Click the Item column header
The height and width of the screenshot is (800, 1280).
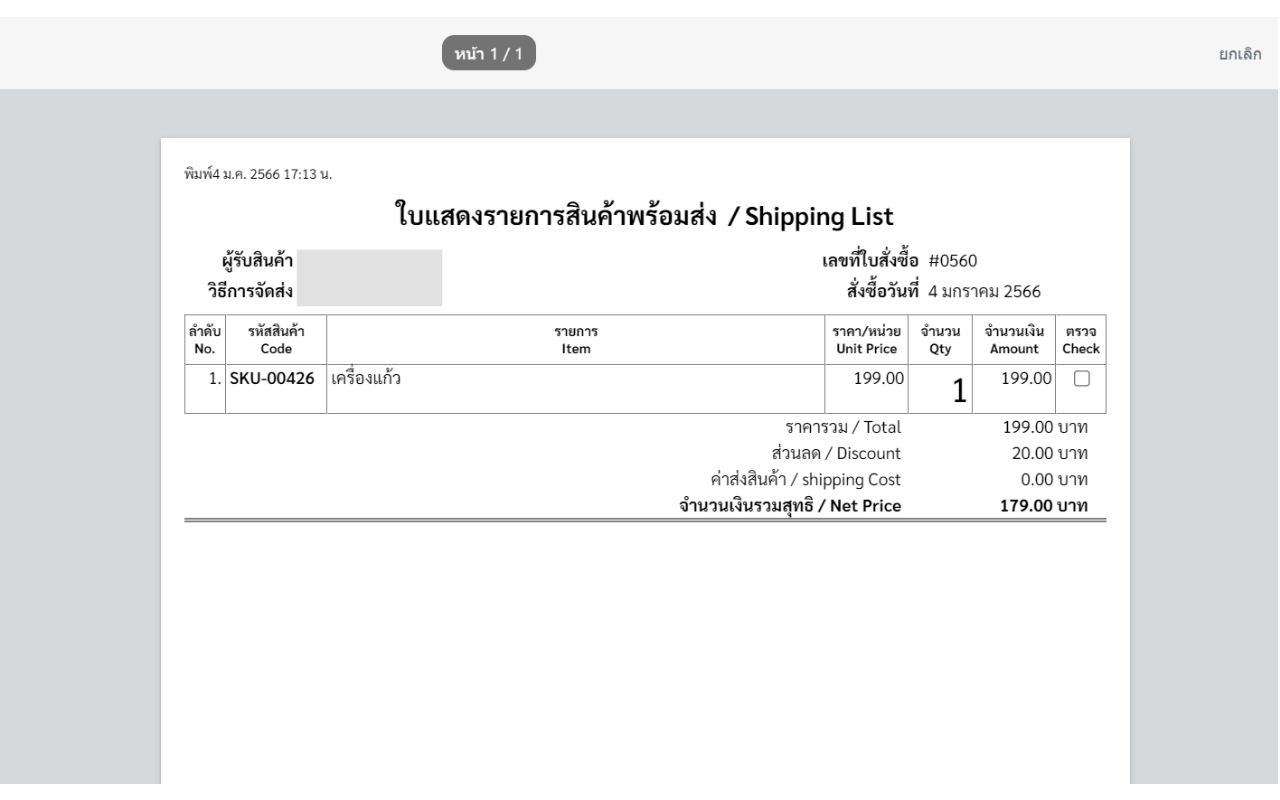pyautogui.click(x=576, y=340)
